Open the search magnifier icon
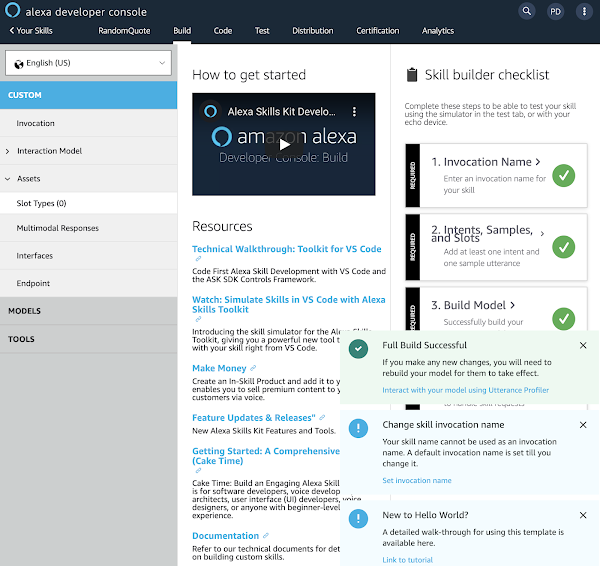The image size is (600, 566). tap(527, 11)
